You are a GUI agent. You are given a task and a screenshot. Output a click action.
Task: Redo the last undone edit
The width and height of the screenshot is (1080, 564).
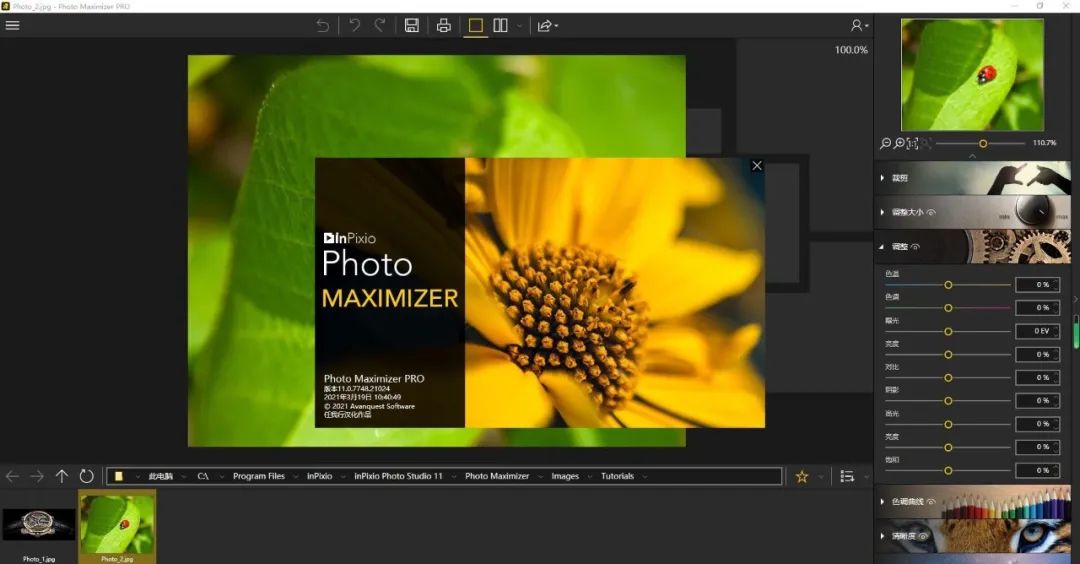pos(380,25)
